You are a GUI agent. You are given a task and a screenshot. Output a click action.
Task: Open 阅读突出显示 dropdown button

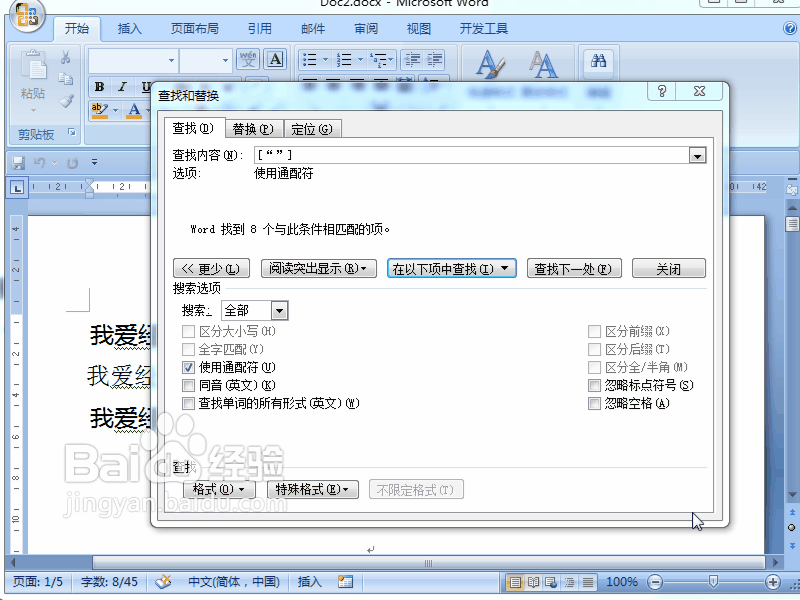tap(319, 268)
